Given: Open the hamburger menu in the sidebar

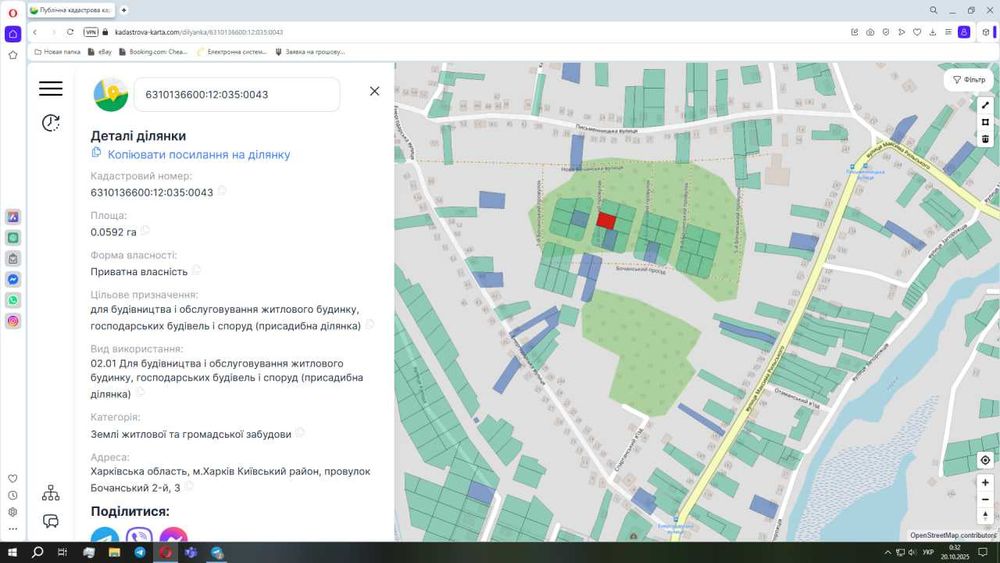Looking at the screenshot, I should [x=50, y=89].
